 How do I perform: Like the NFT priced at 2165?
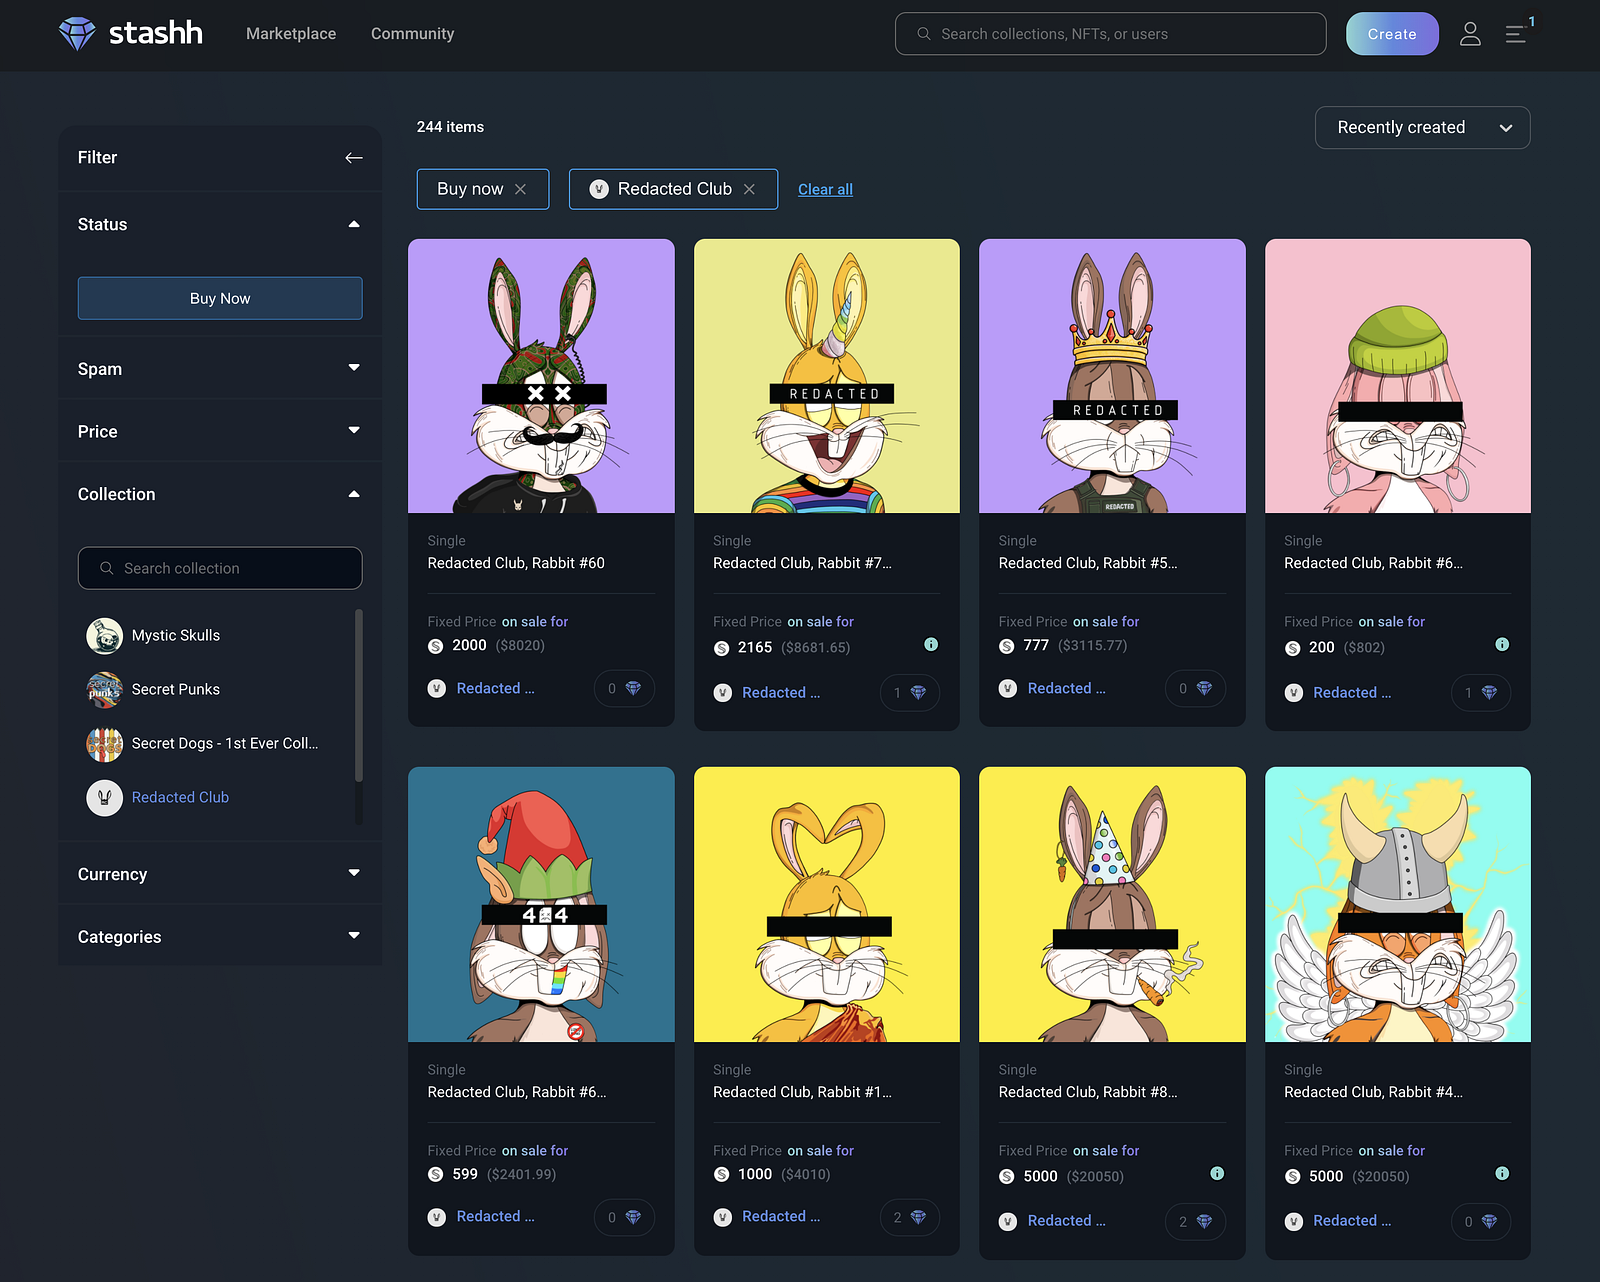coord(910,693)
